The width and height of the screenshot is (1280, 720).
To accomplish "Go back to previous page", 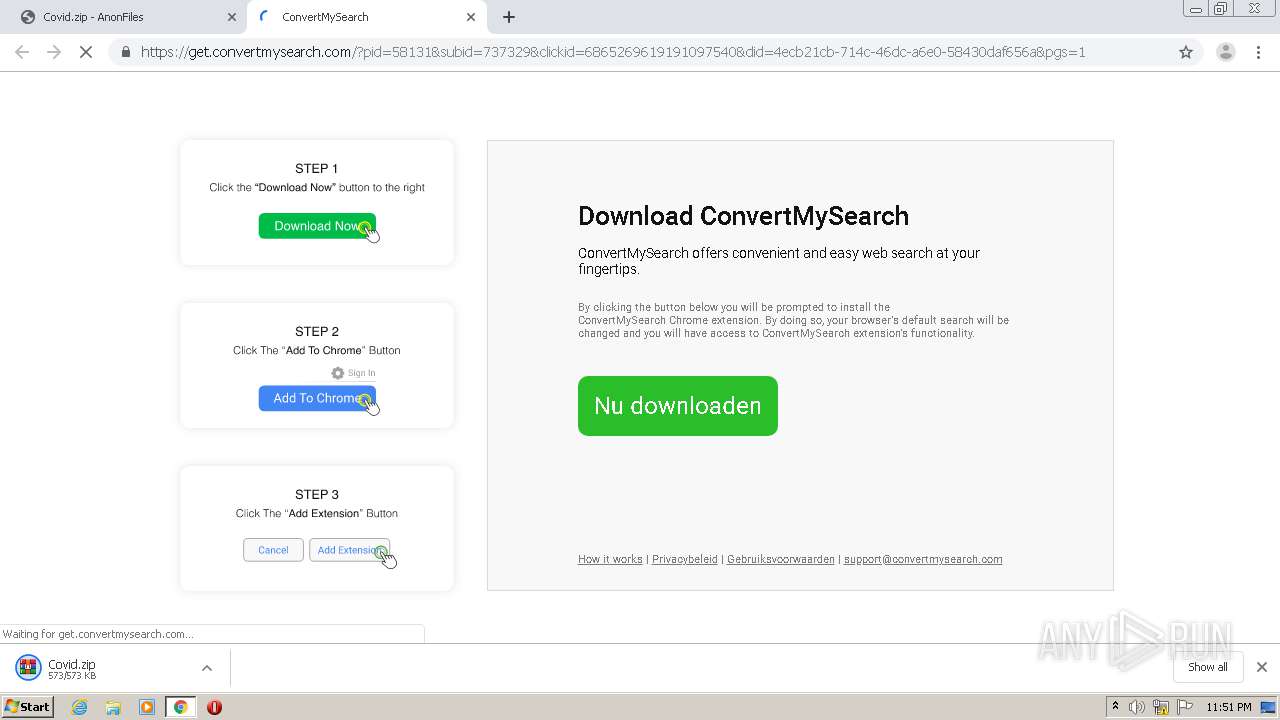I will (22, 52).
